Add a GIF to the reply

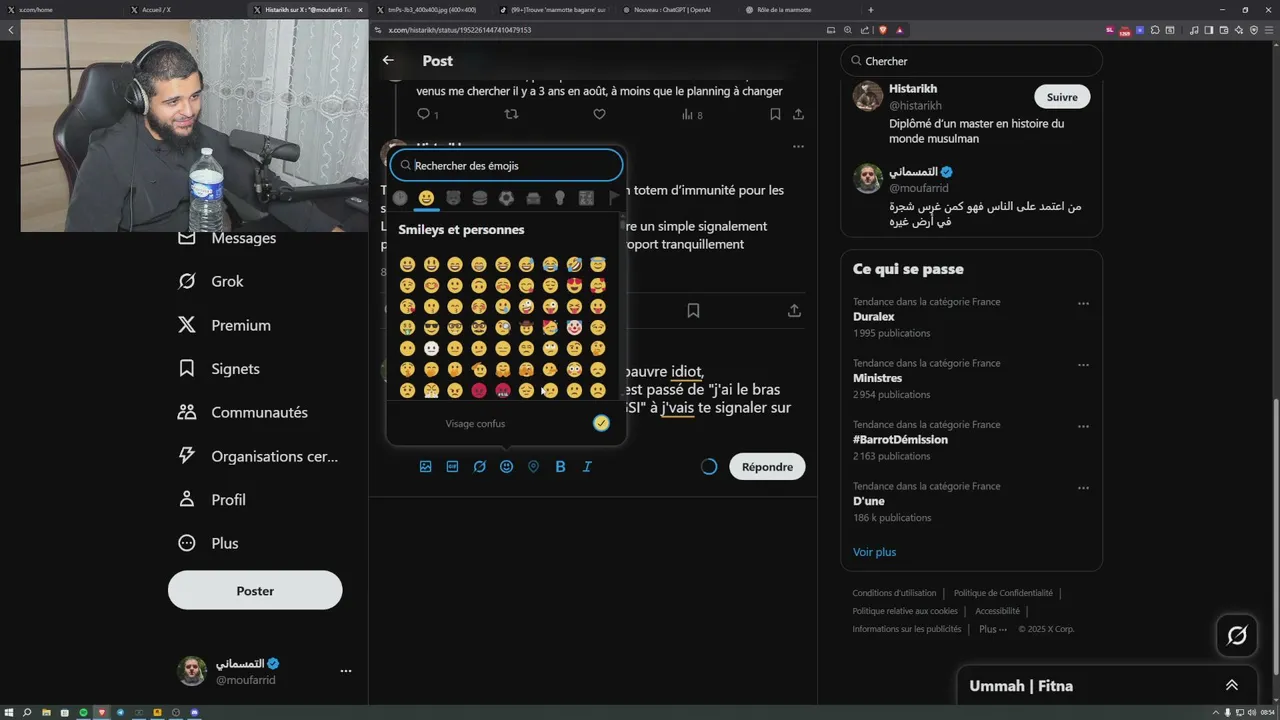pyautogui.click(x=452, y=466)
